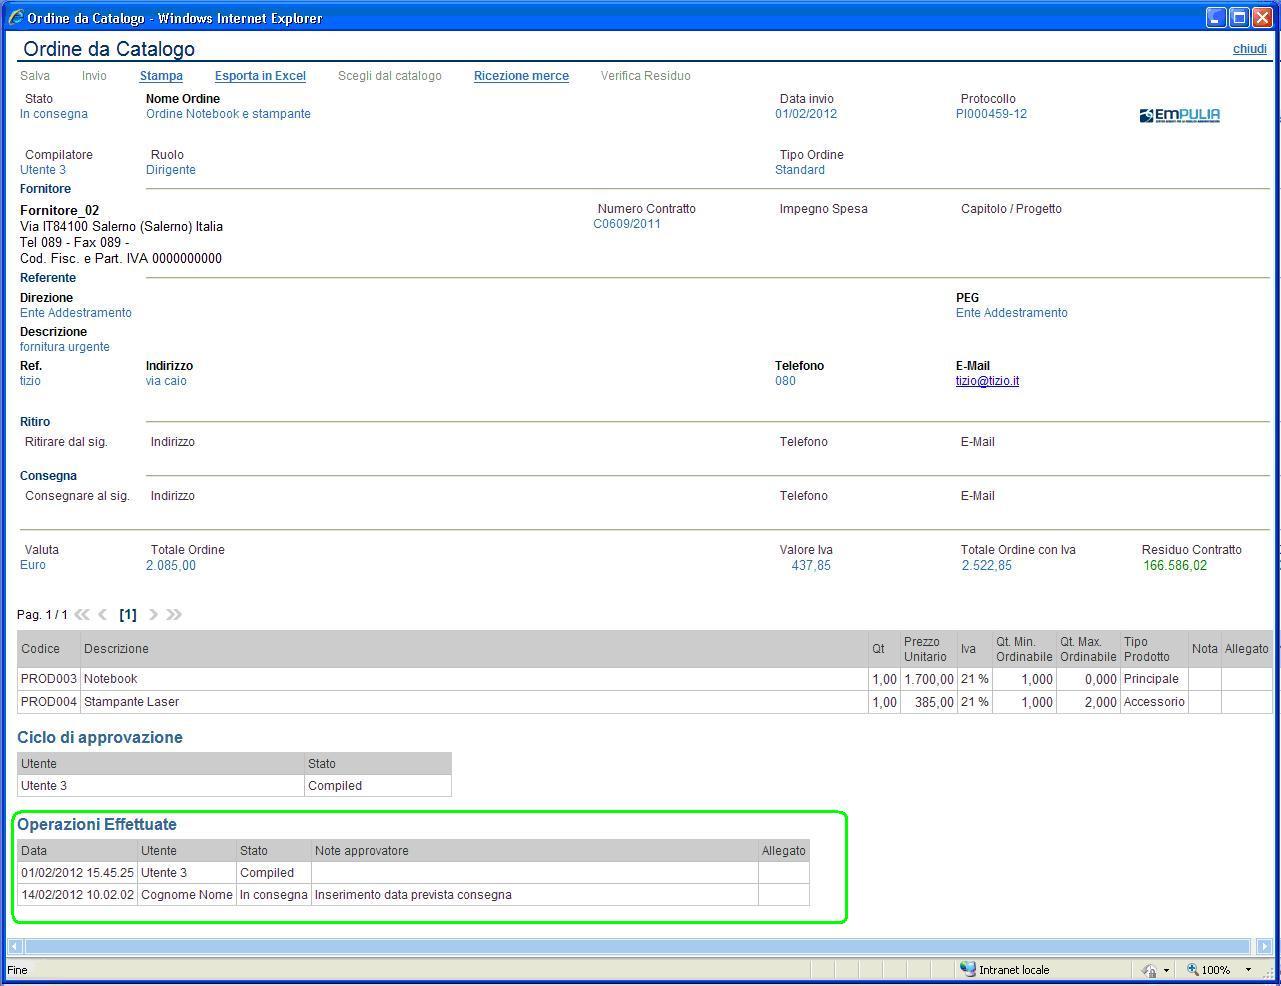Click Verifica Residuo menu item

point(646,76)
